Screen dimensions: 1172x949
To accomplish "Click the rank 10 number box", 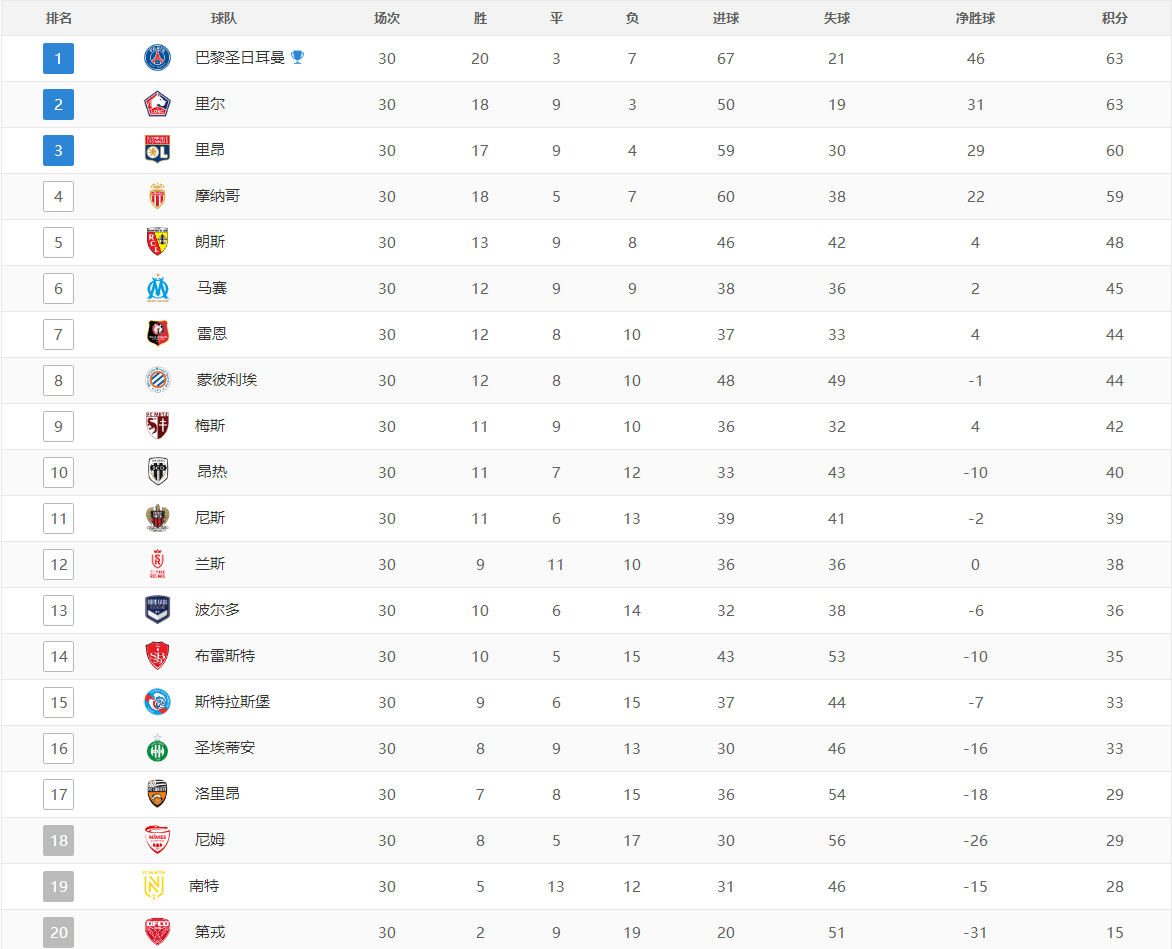I will click(x=59, y=472).
